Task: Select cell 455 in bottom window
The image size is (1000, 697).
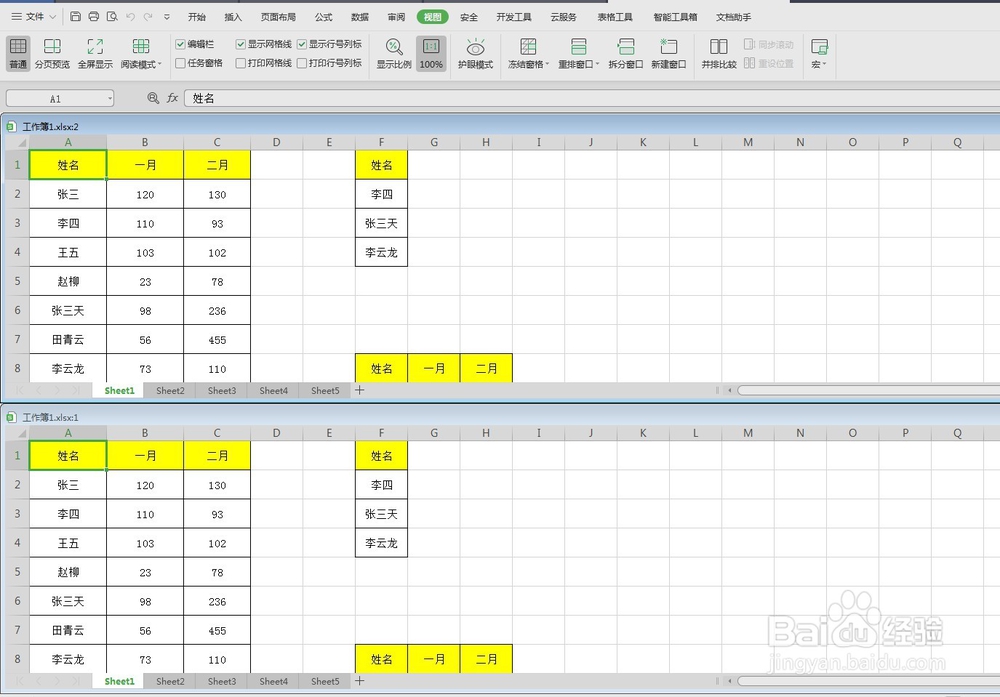Action: (217, 631)
